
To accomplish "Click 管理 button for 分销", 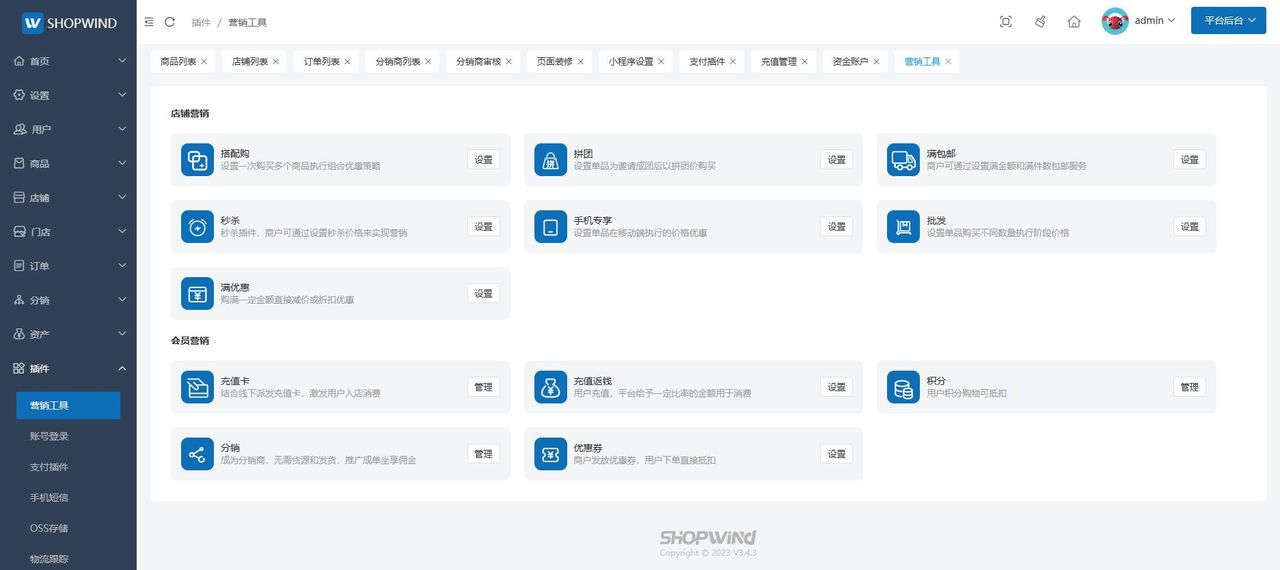I will [x=484, y=454].
